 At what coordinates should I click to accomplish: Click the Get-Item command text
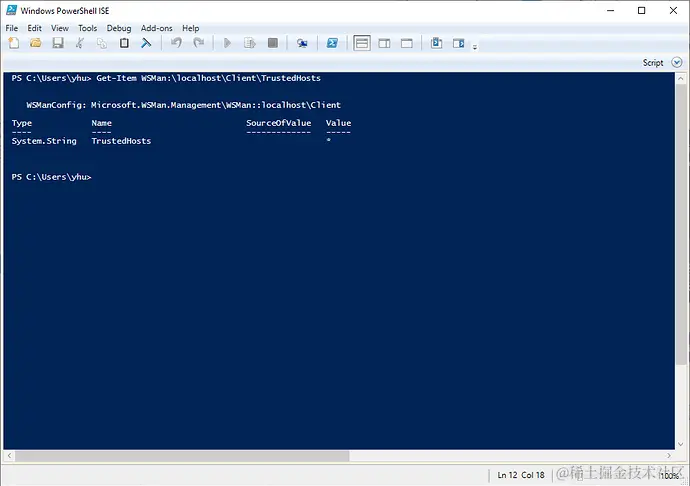[209, 78]
